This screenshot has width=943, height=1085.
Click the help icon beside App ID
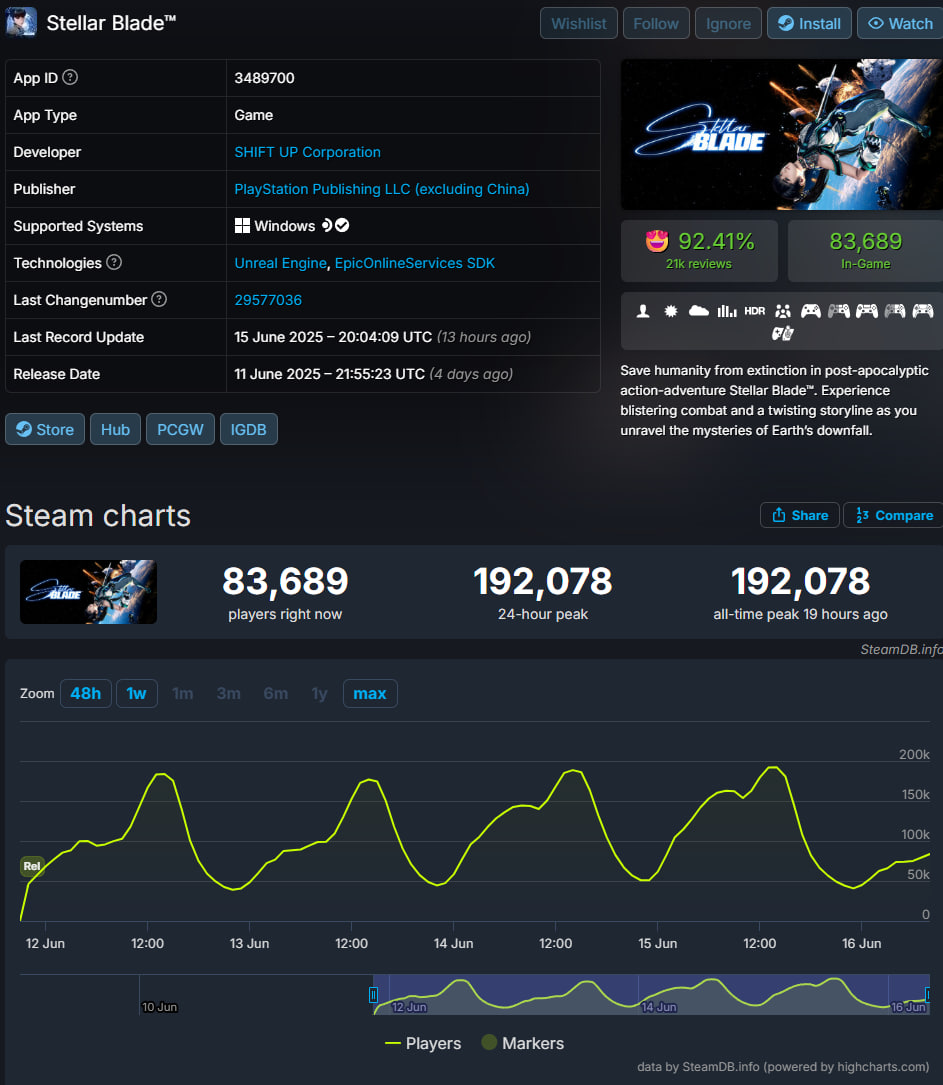click(x=70, y=78)
